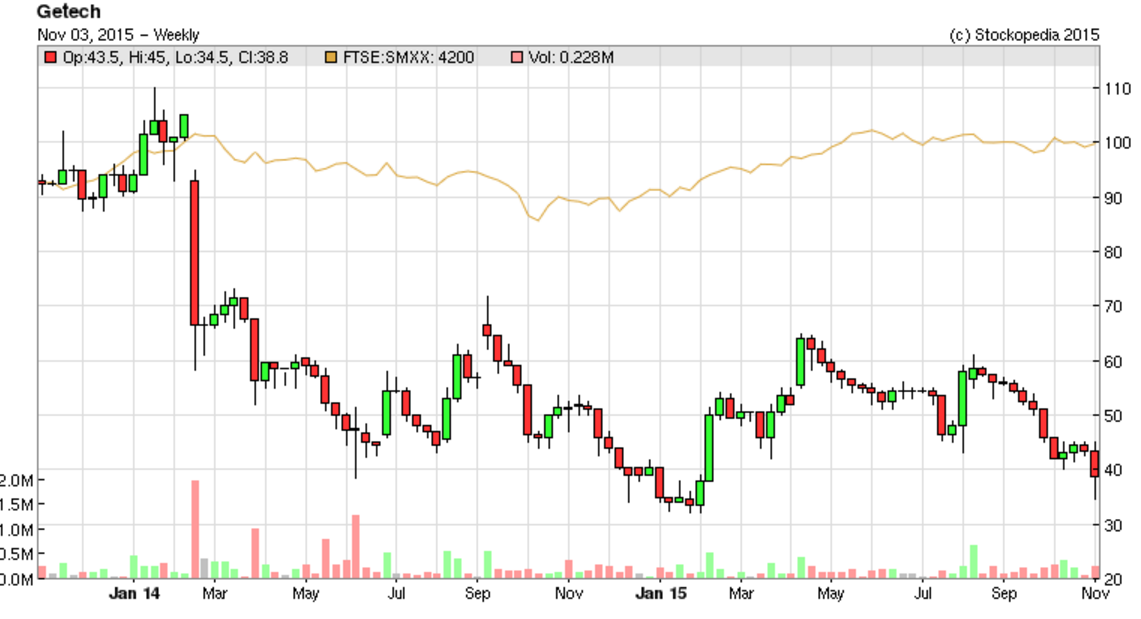Click the 110 price axis label
The width and height of the screenshot is (1141, 619).
click(1116, 89)
